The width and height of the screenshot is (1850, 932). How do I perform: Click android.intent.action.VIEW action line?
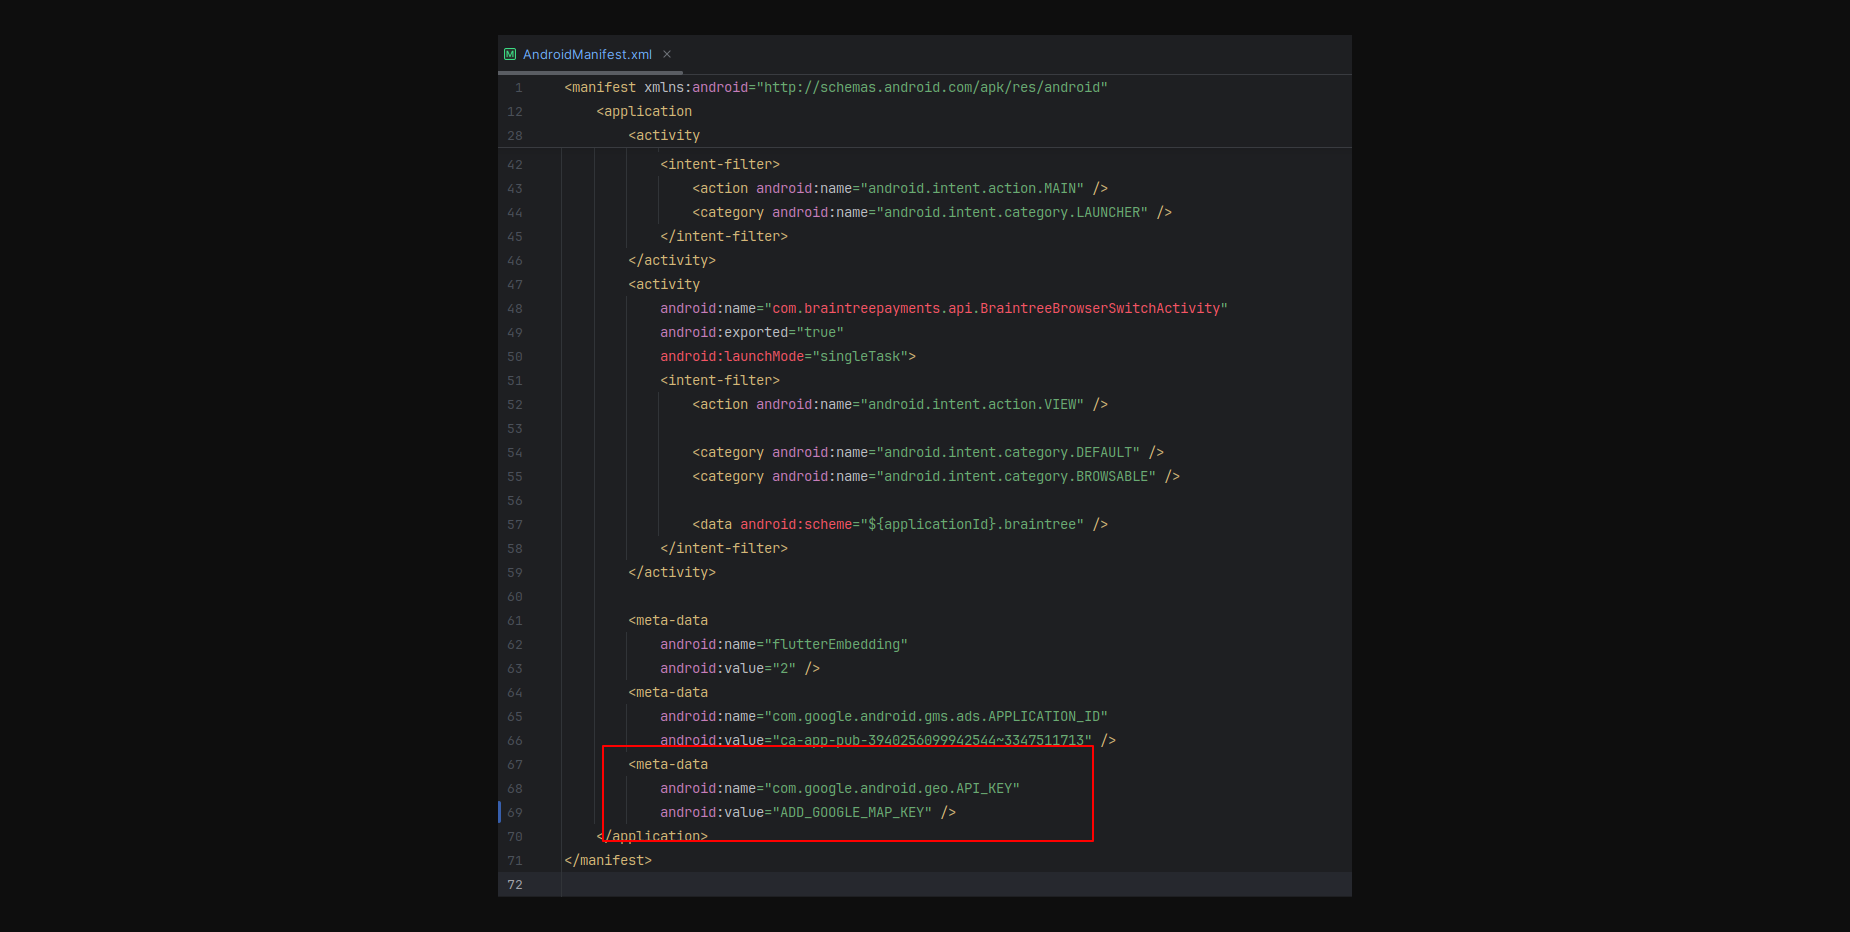(x=900, y=405)
